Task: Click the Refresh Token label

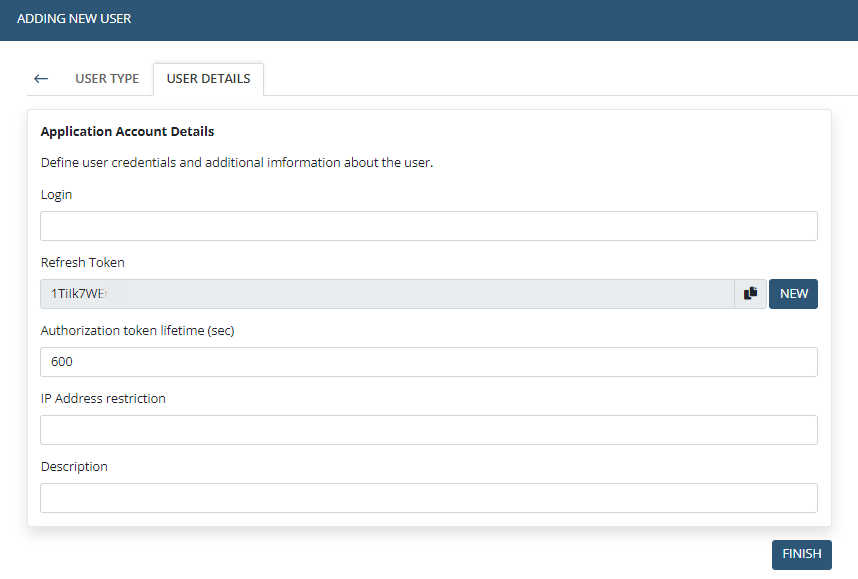Action: pos(82,263)
